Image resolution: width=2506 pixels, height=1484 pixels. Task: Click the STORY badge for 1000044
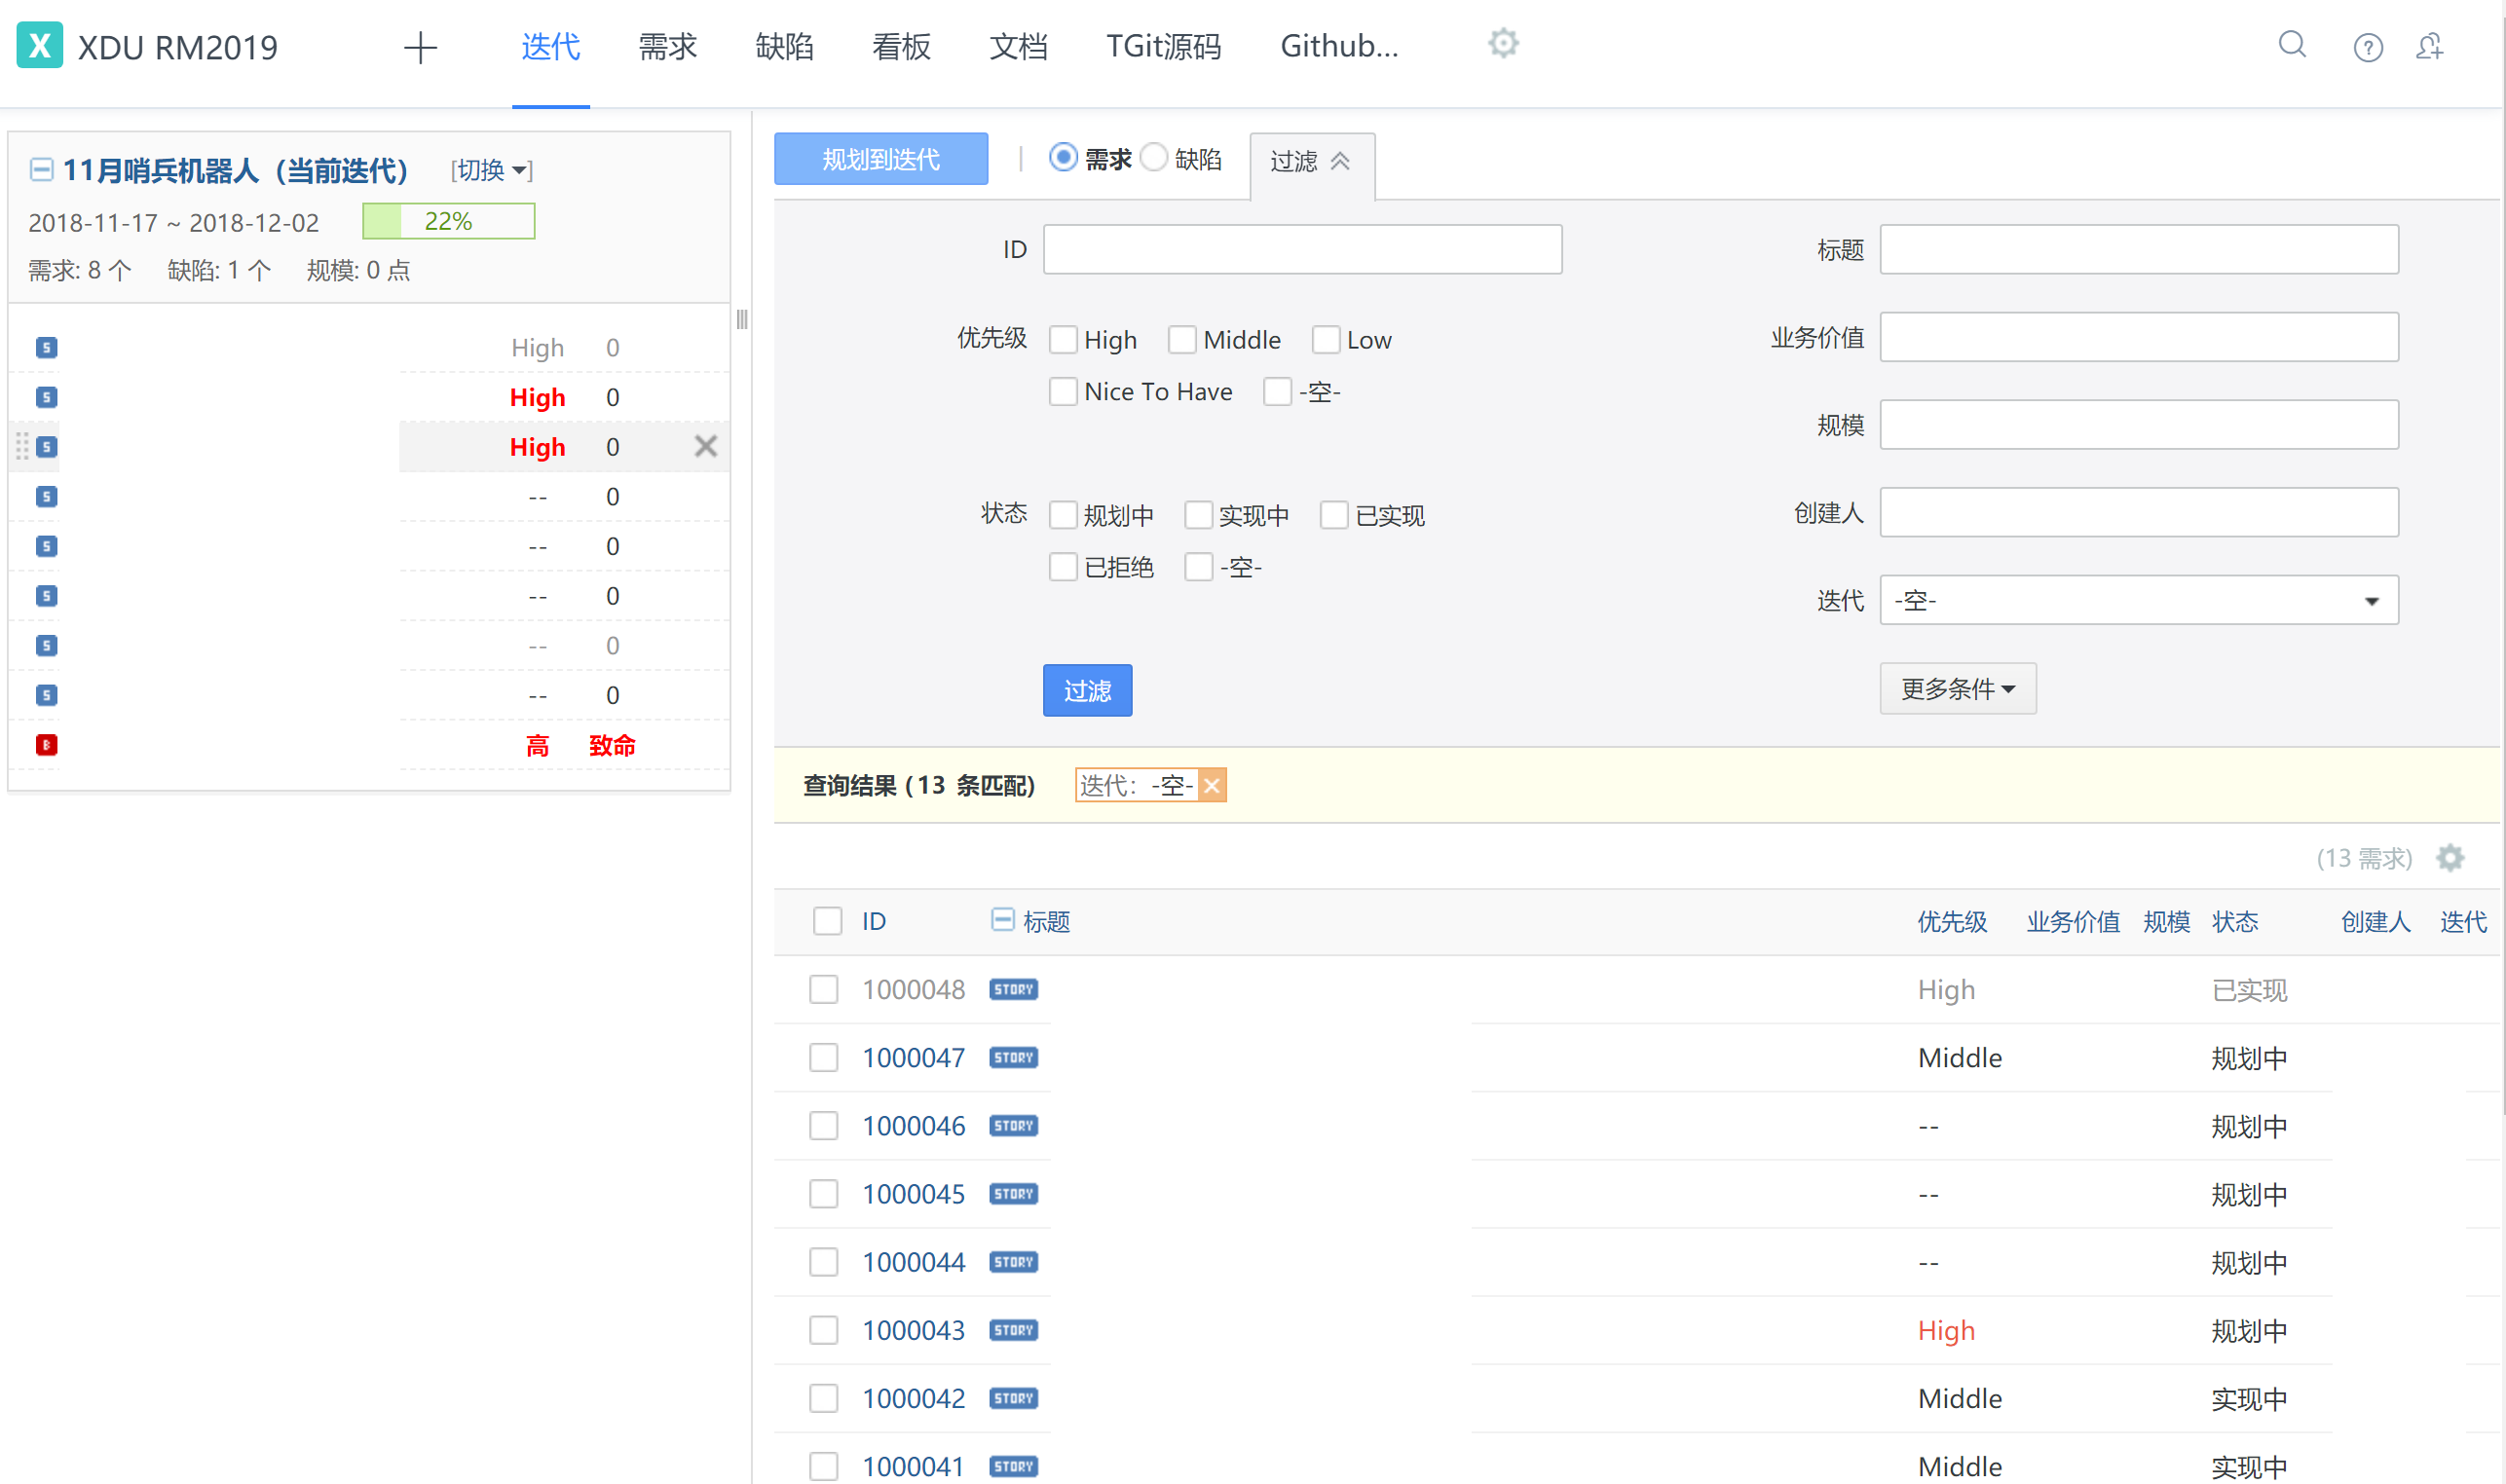pyautogui.click(x=1013, y=1261)
